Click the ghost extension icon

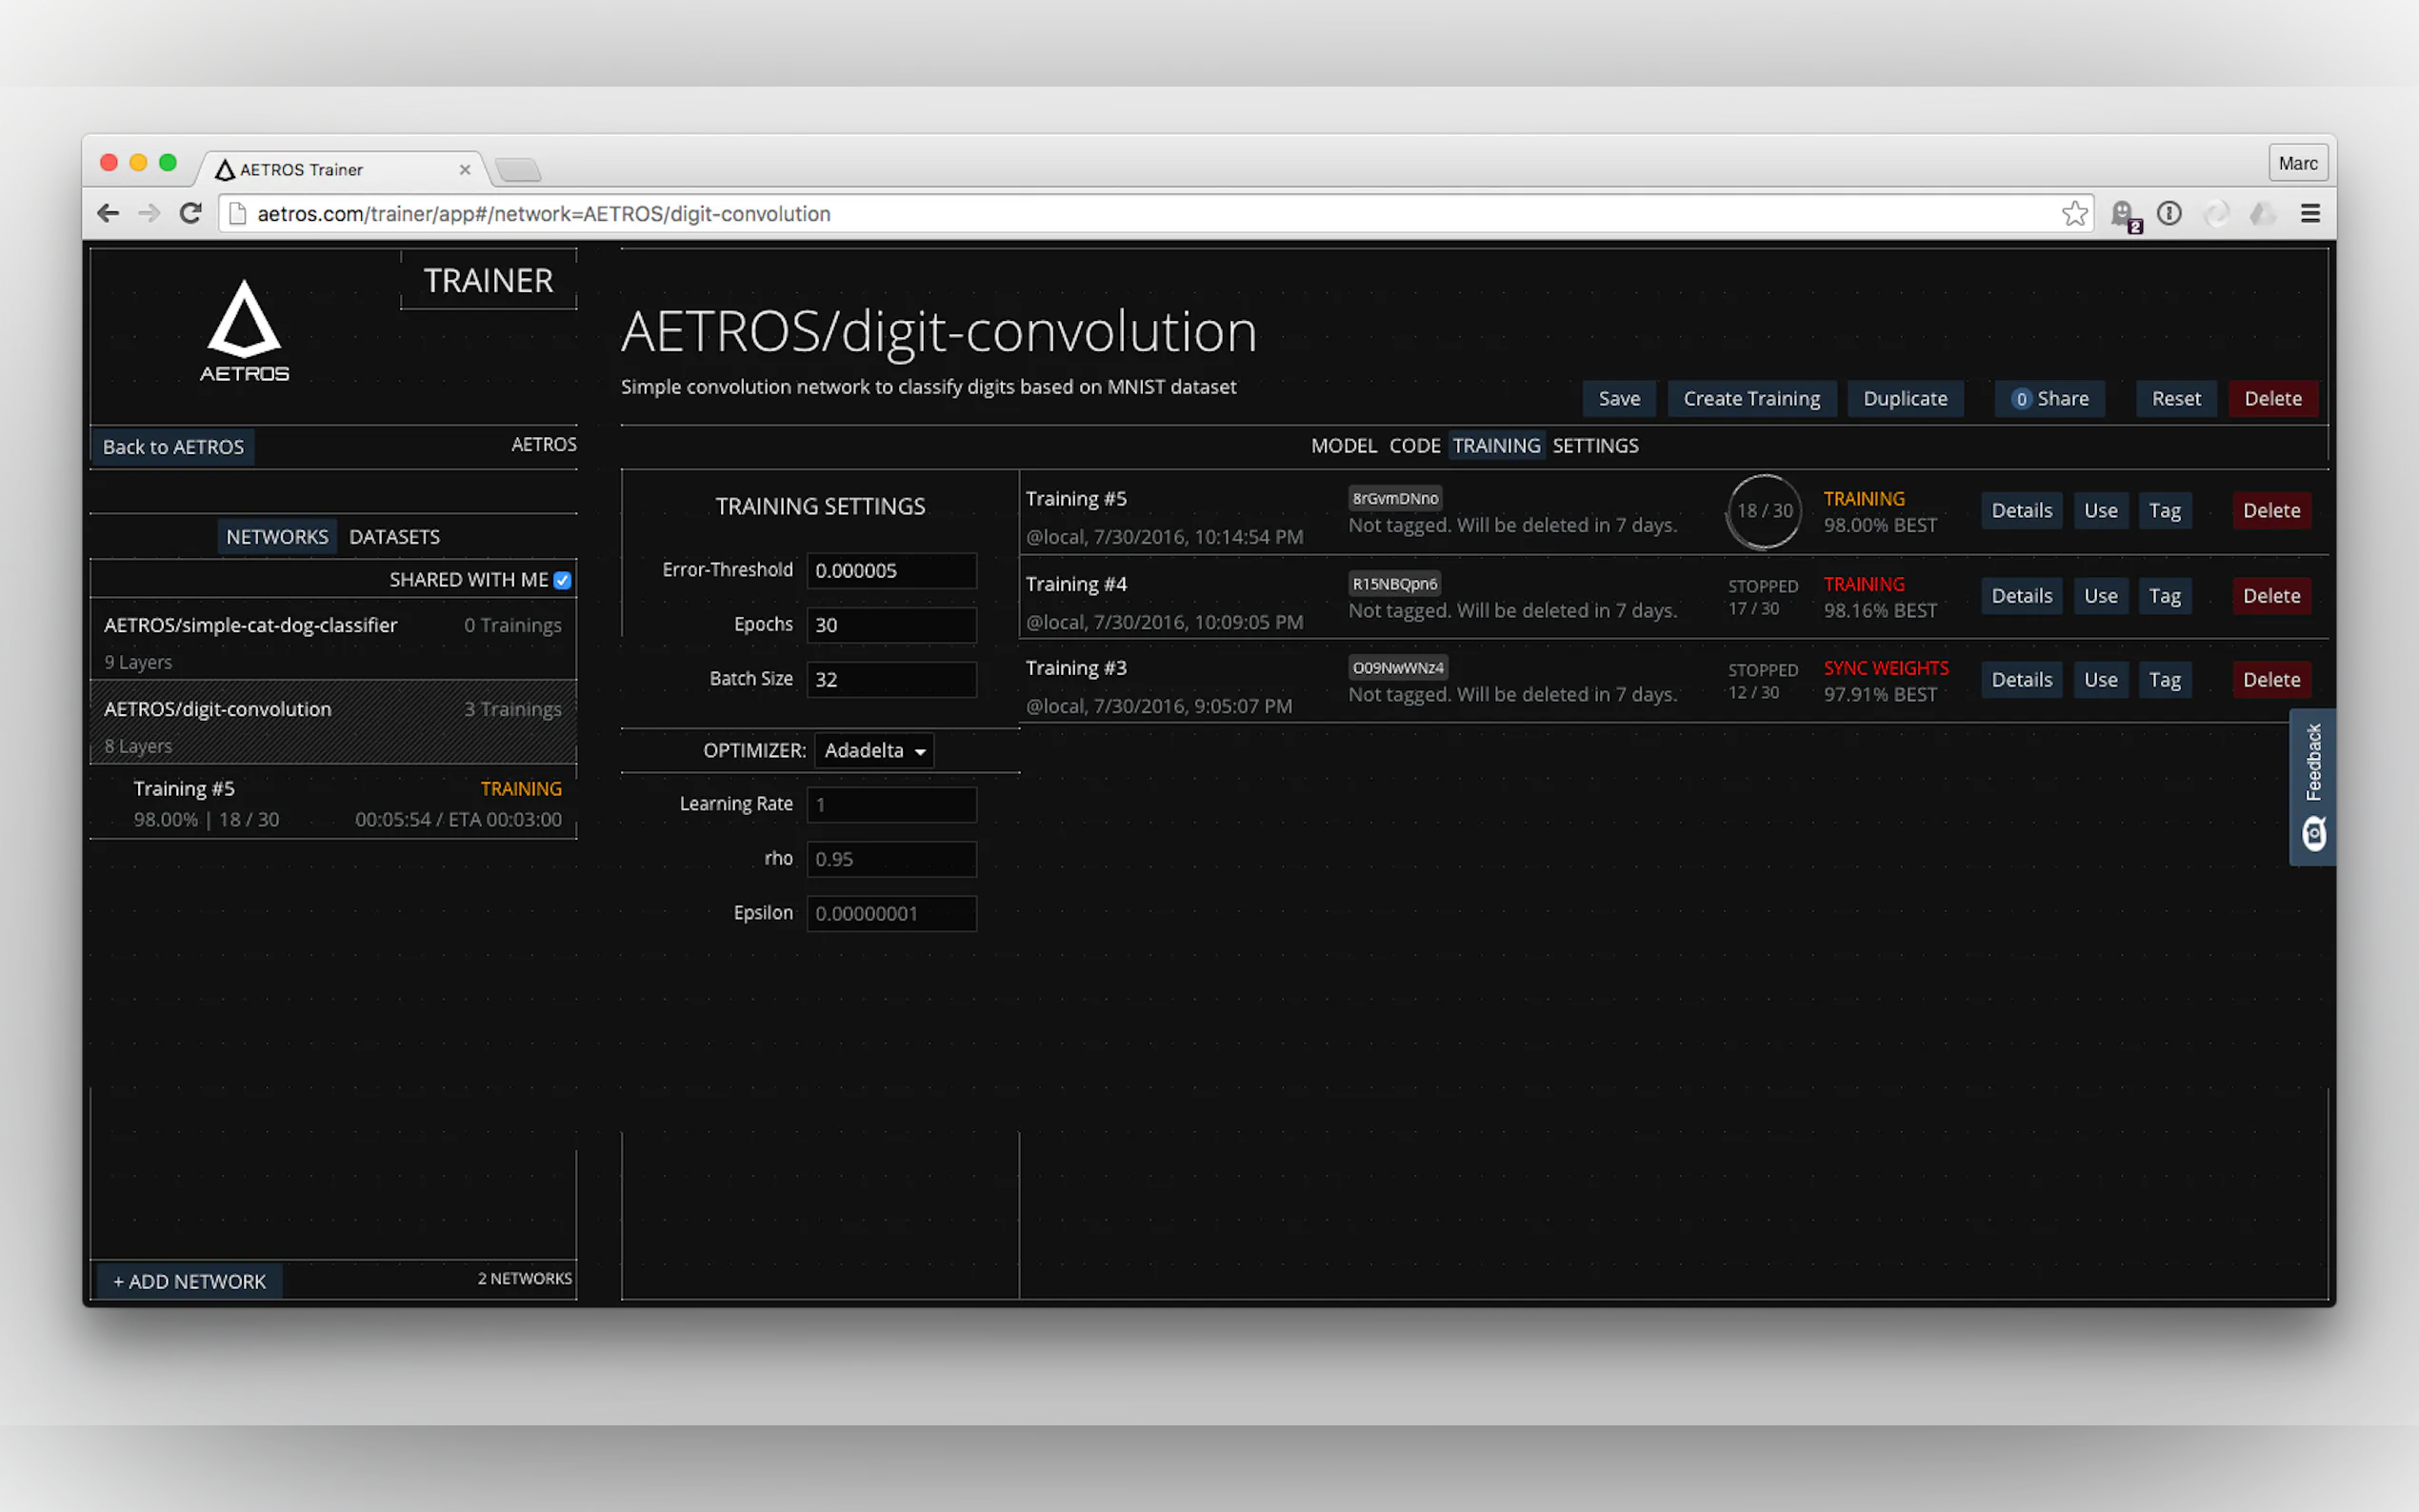pyautogui.click(x=2122, y=213)
